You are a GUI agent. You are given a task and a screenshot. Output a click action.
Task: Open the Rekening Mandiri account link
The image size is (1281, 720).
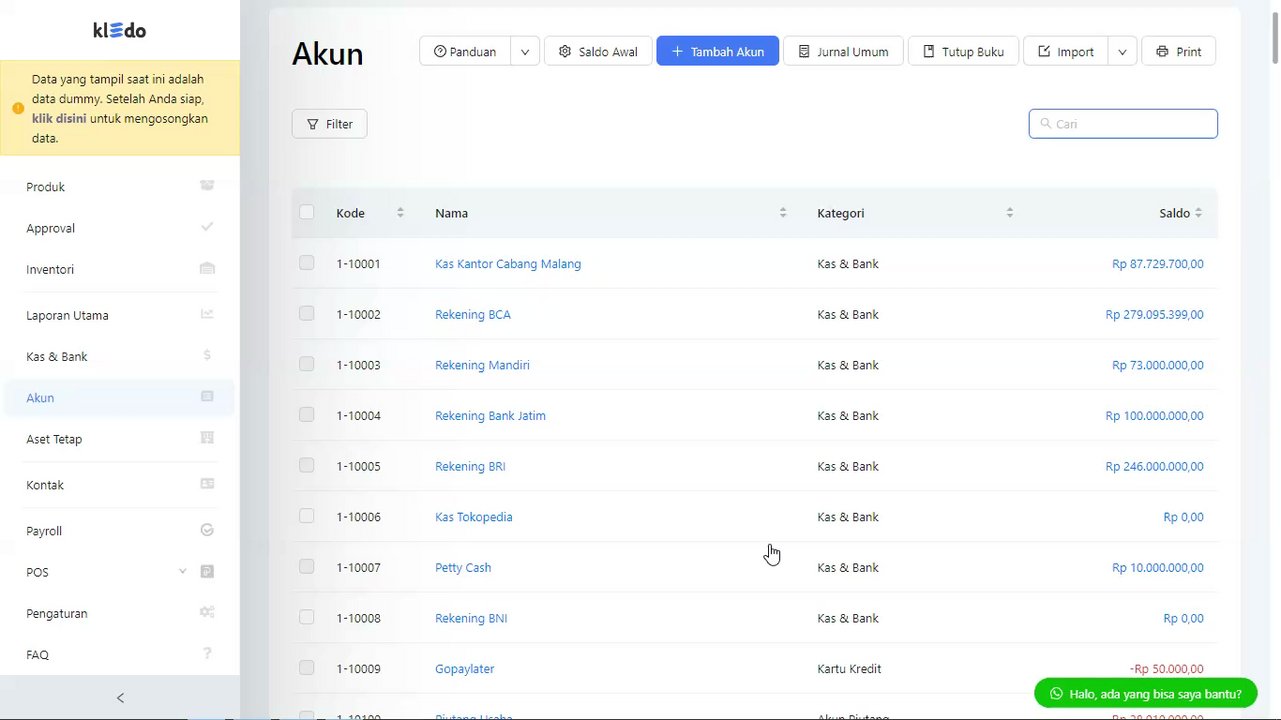(x=482, y=365)
